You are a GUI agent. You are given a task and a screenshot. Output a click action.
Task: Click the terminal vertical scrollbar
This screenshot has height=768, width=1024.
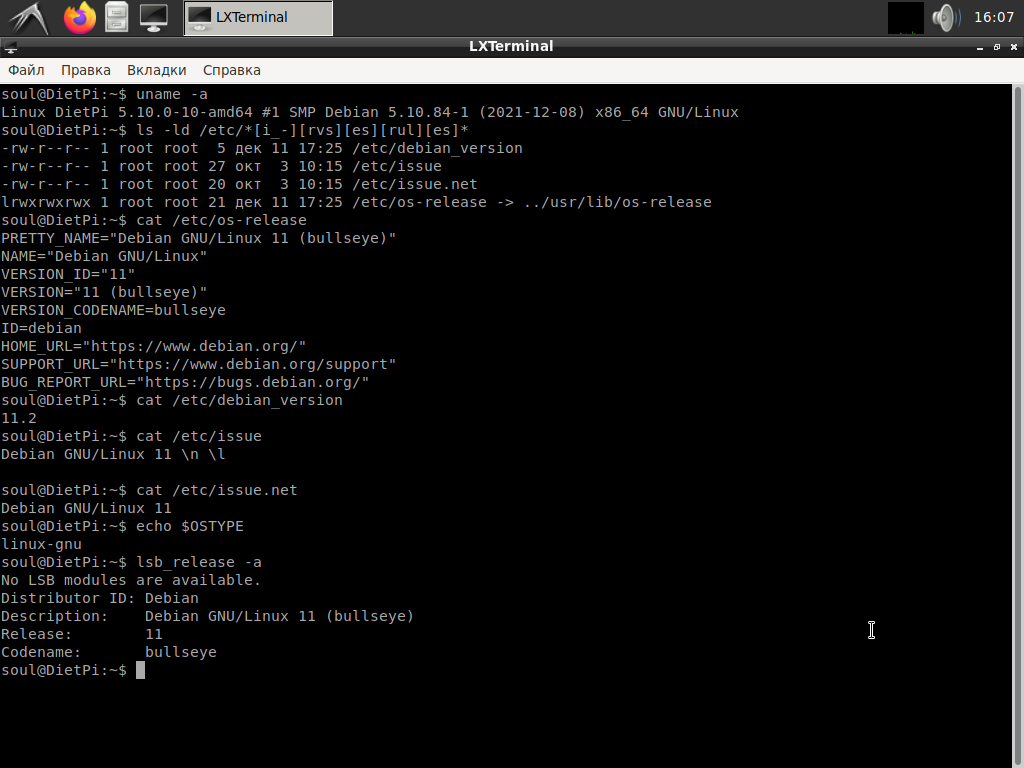click(1017, 426)
